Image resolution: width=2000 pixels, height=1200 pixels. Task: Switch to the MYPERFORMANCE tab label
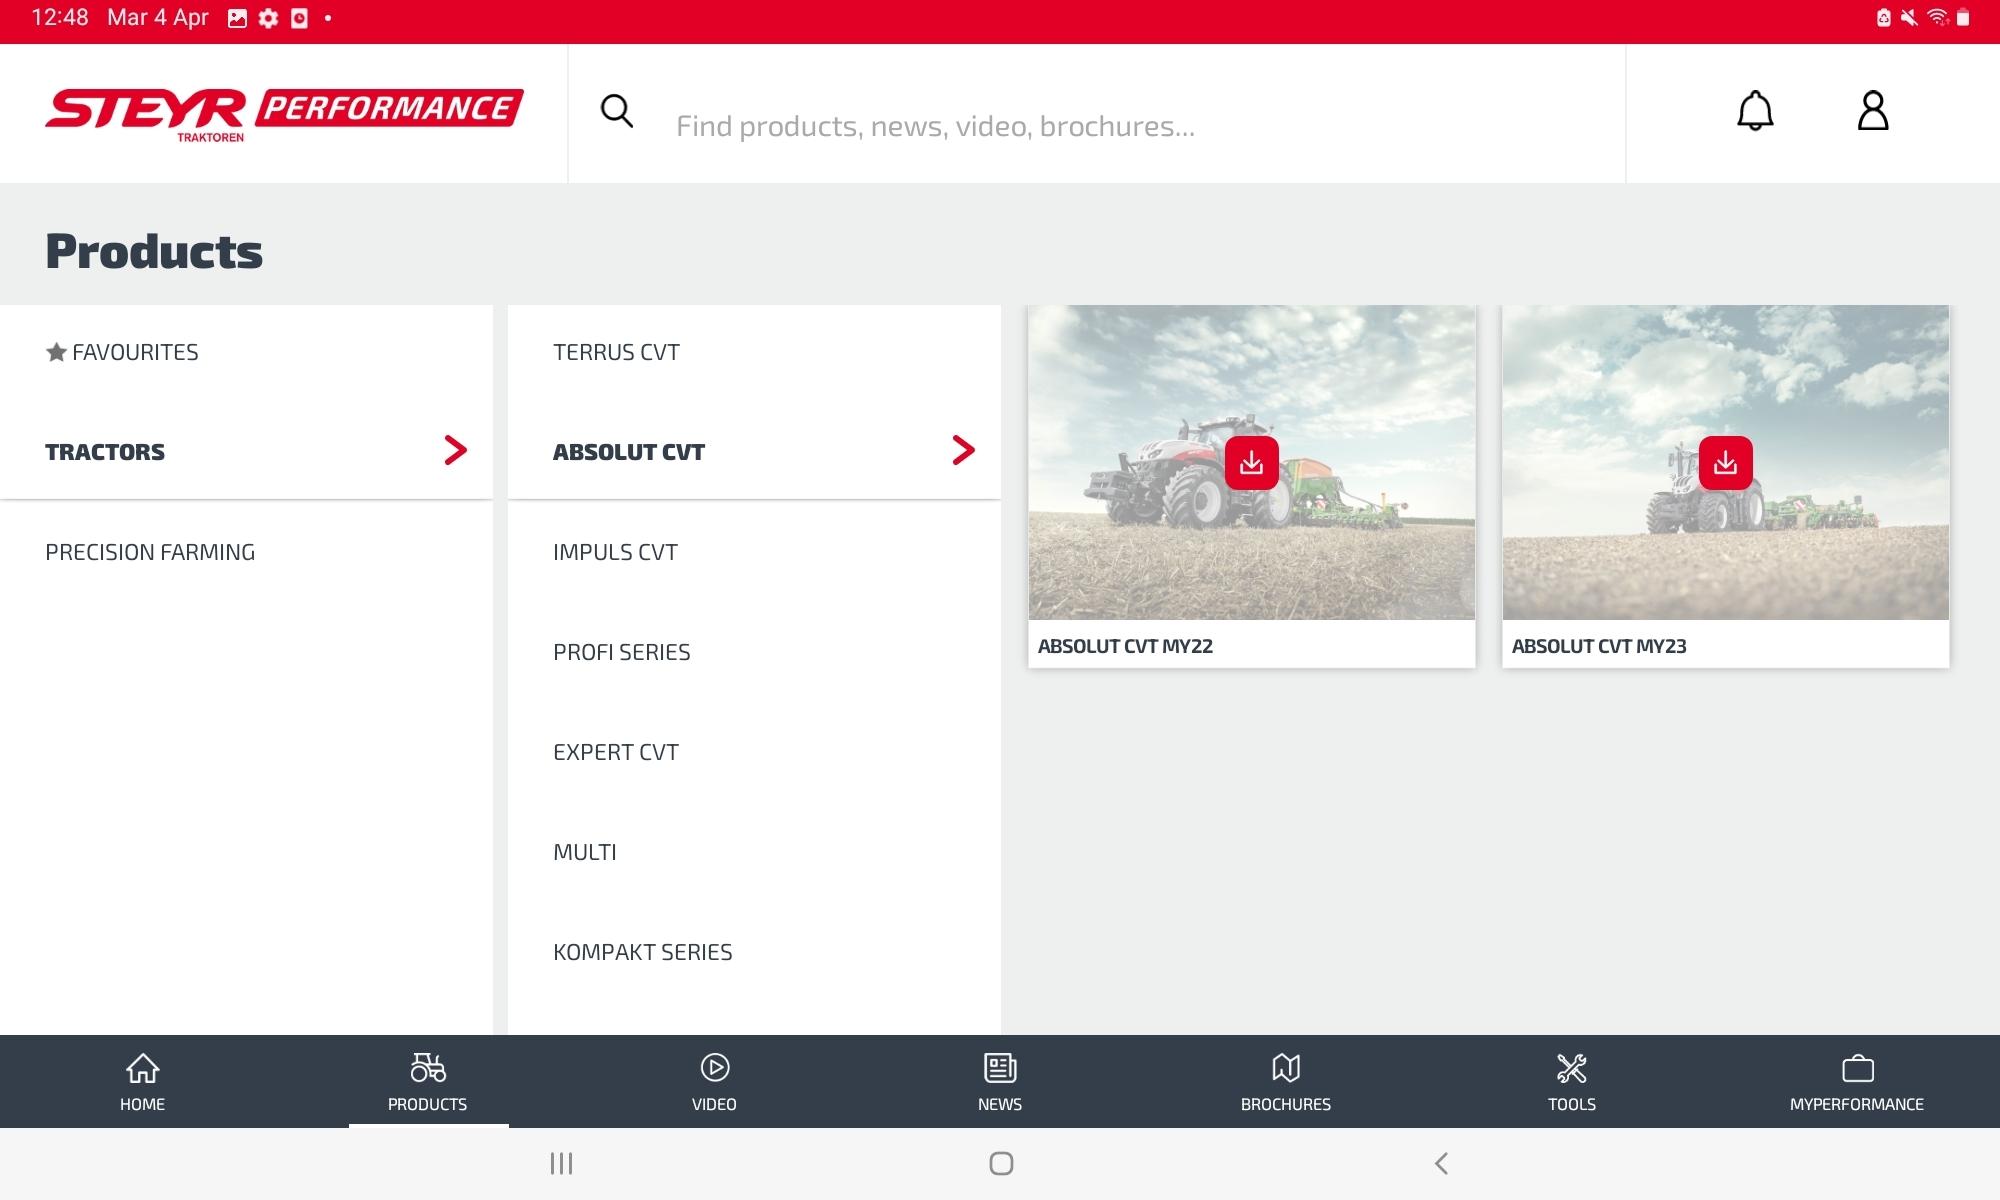pos(1857,1104)
